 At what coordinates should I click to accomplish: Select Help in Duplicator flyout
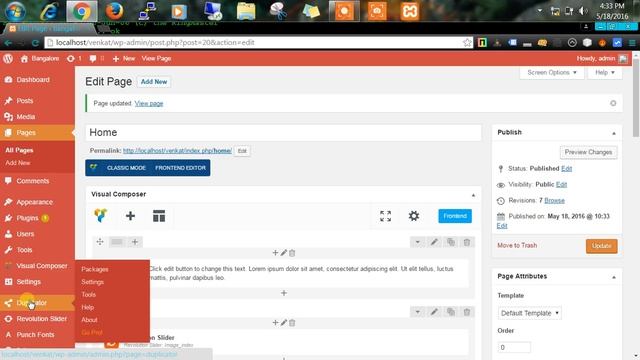click(88, 307)
